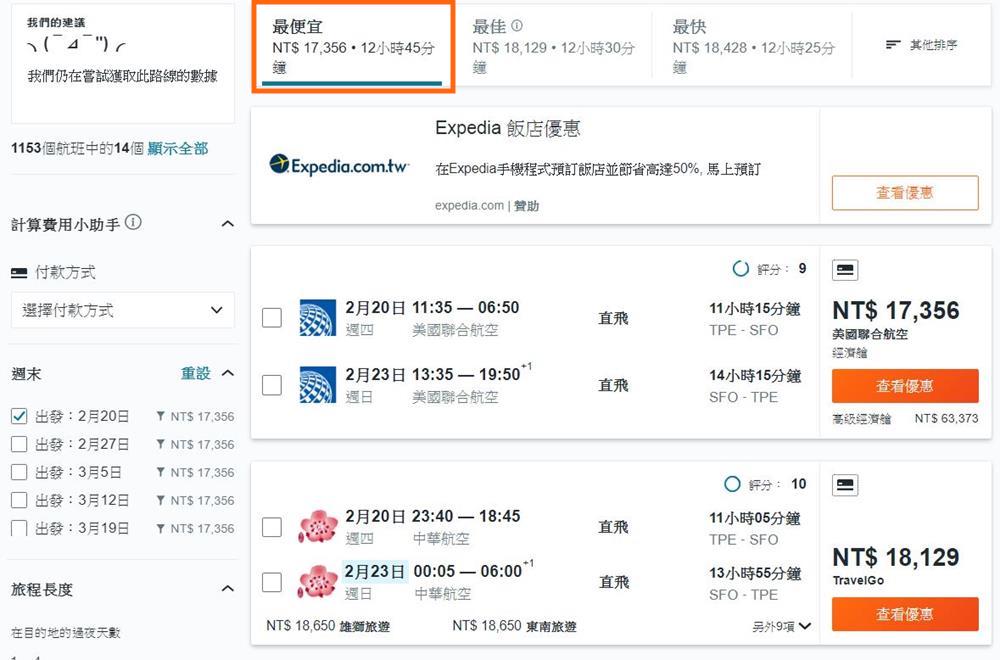1000x660 pixels.
Task: Collapse the 旅程長度 section
Action: tap(227, 590)
